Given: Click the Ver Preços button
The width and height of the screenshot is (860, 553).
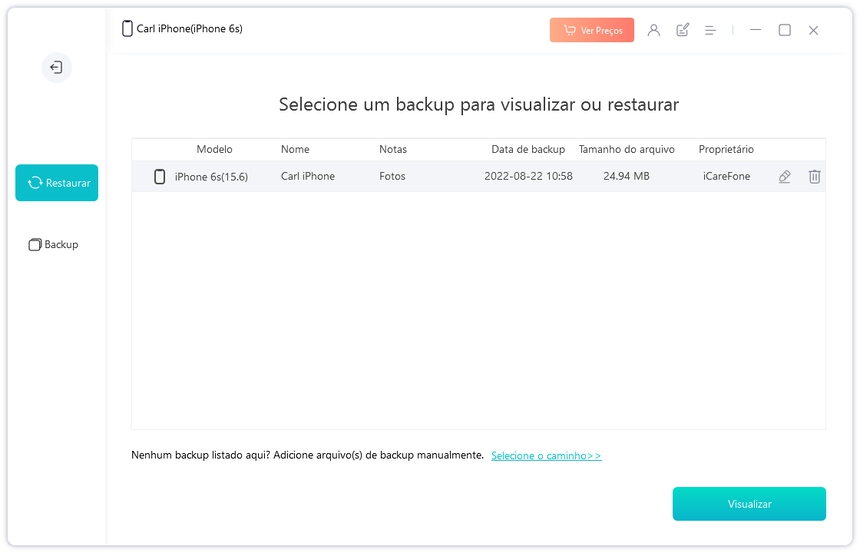Looking at the screenshot, I should [592, 30].
